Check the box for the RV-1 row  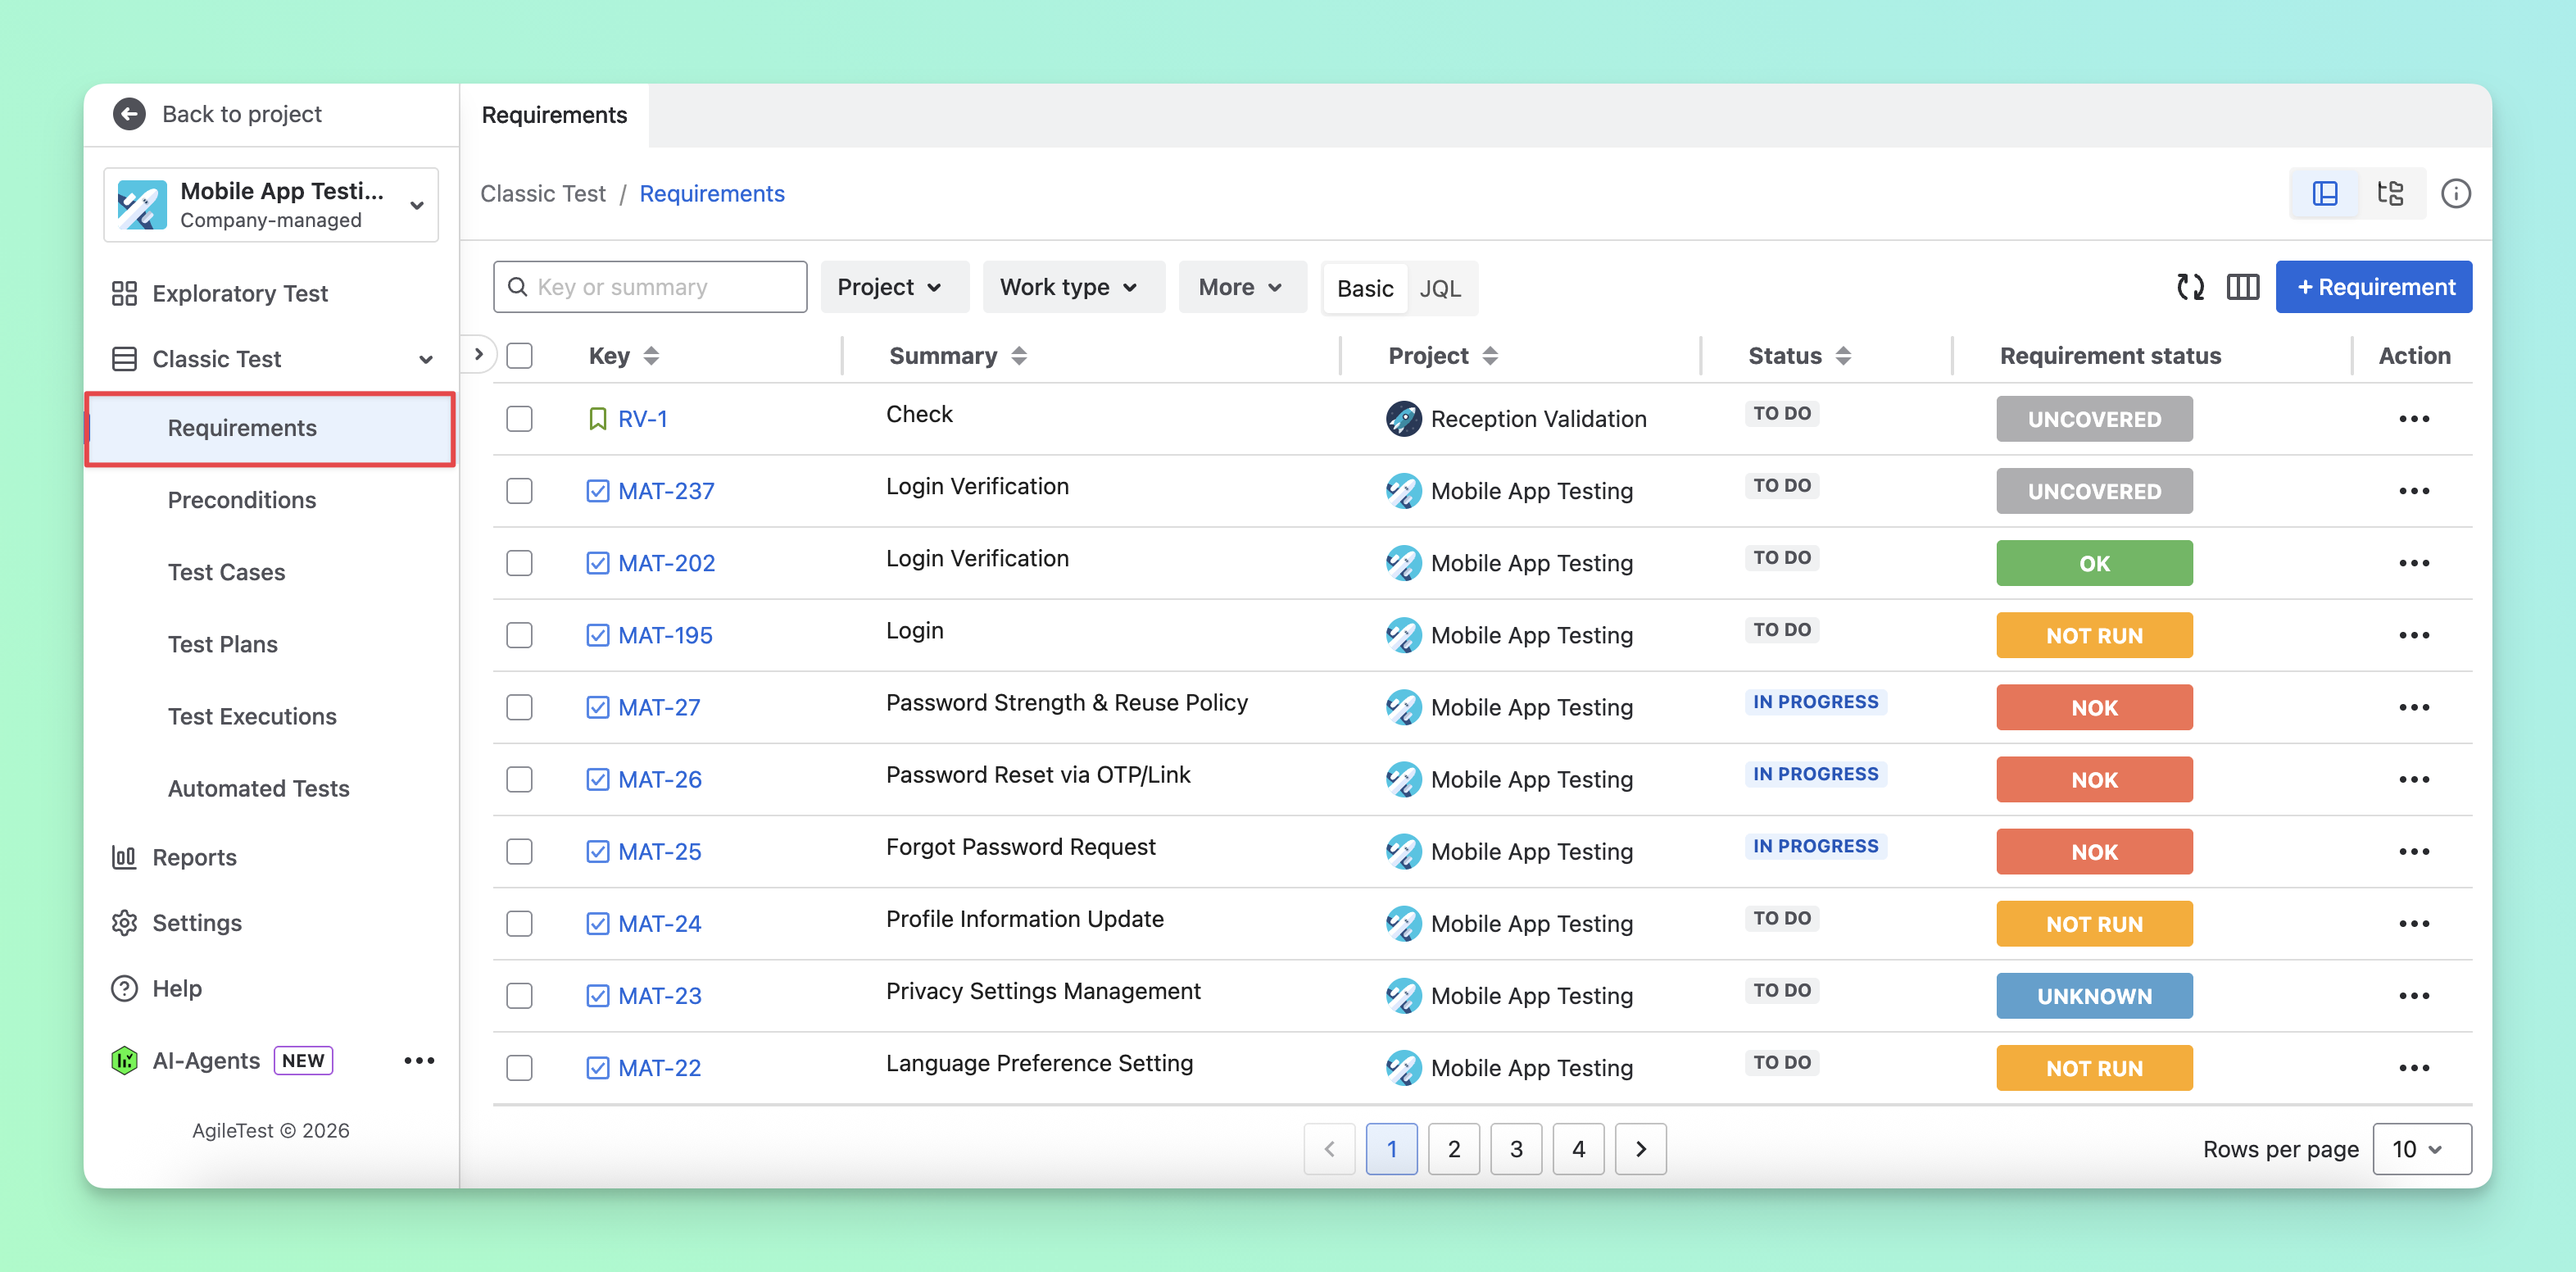click(x=519, y=419)
